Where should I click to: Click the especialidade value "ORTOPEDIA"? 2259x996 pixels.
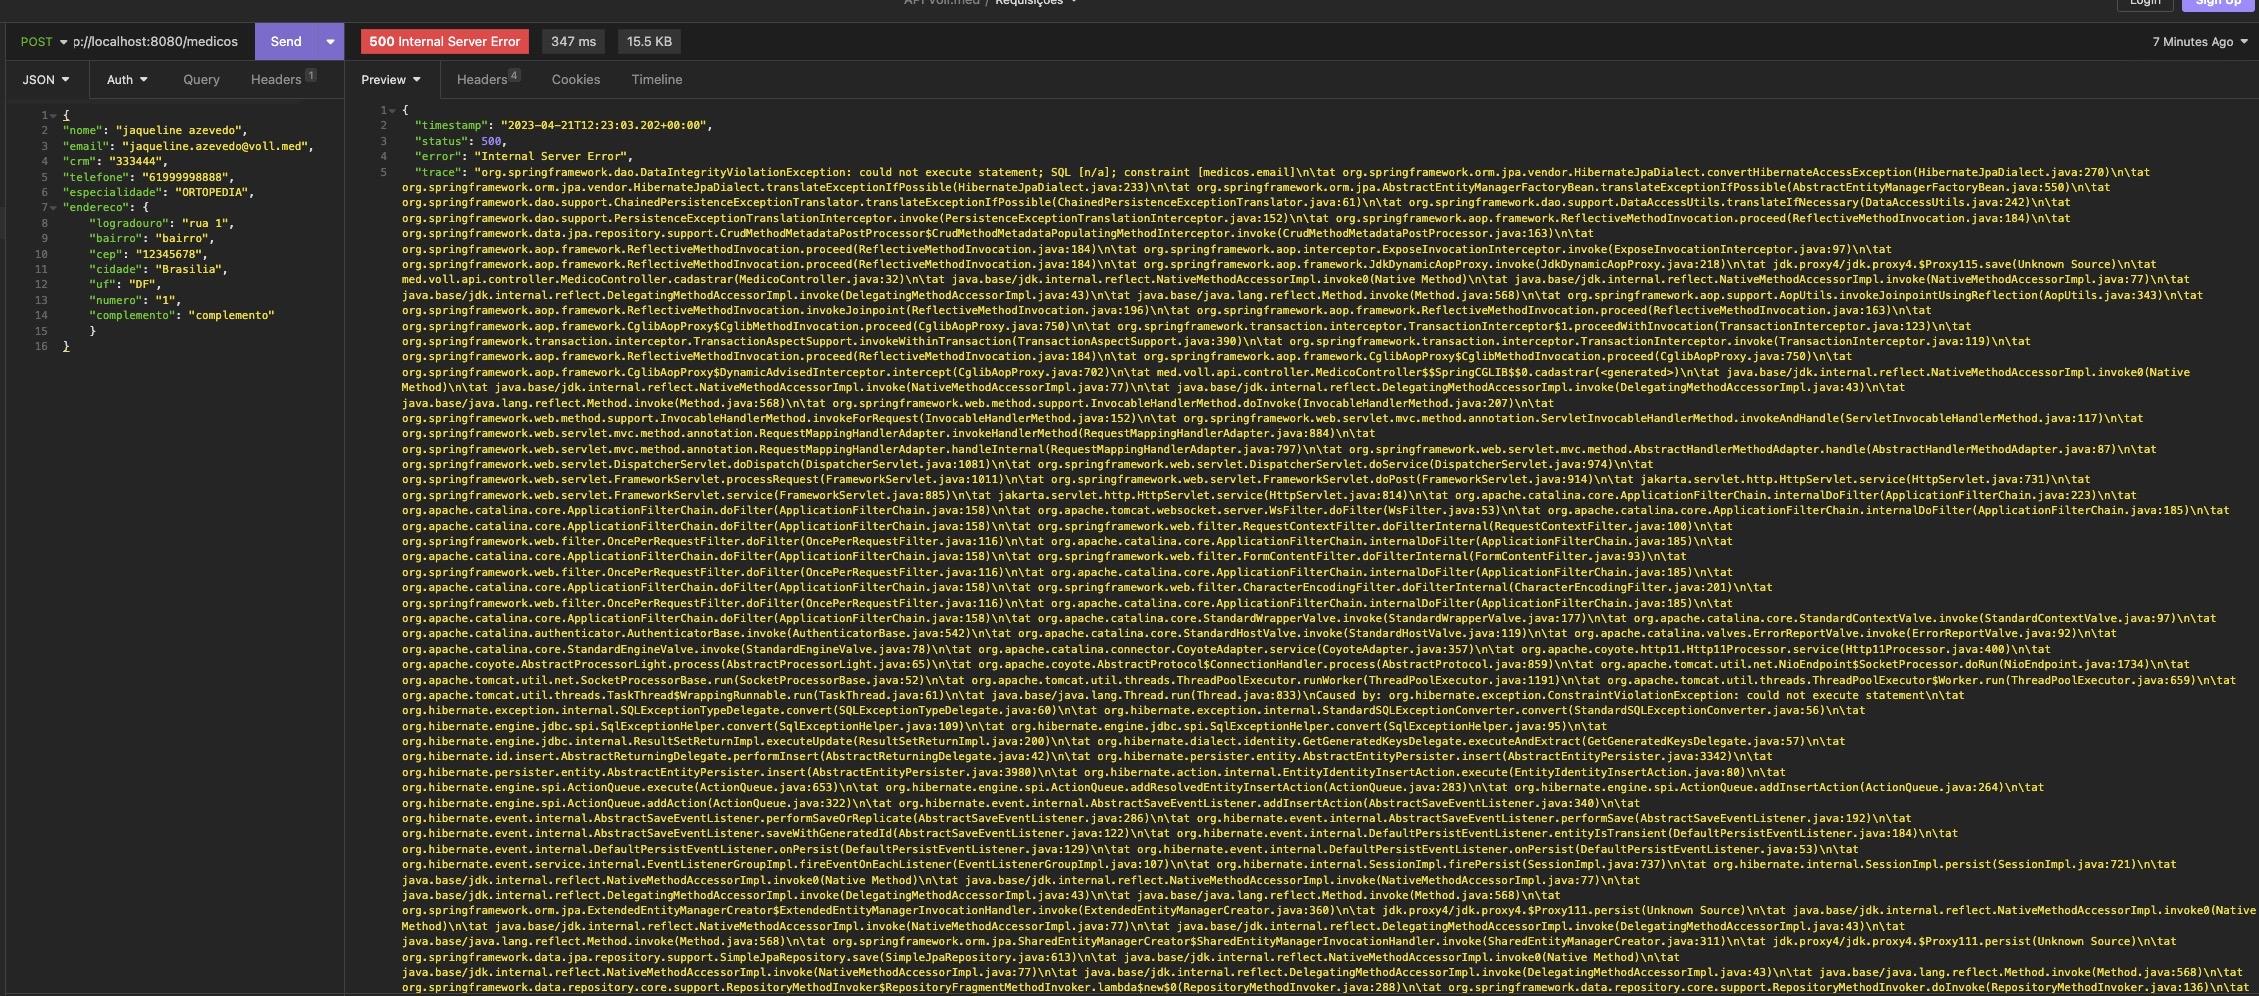point(212,192)
